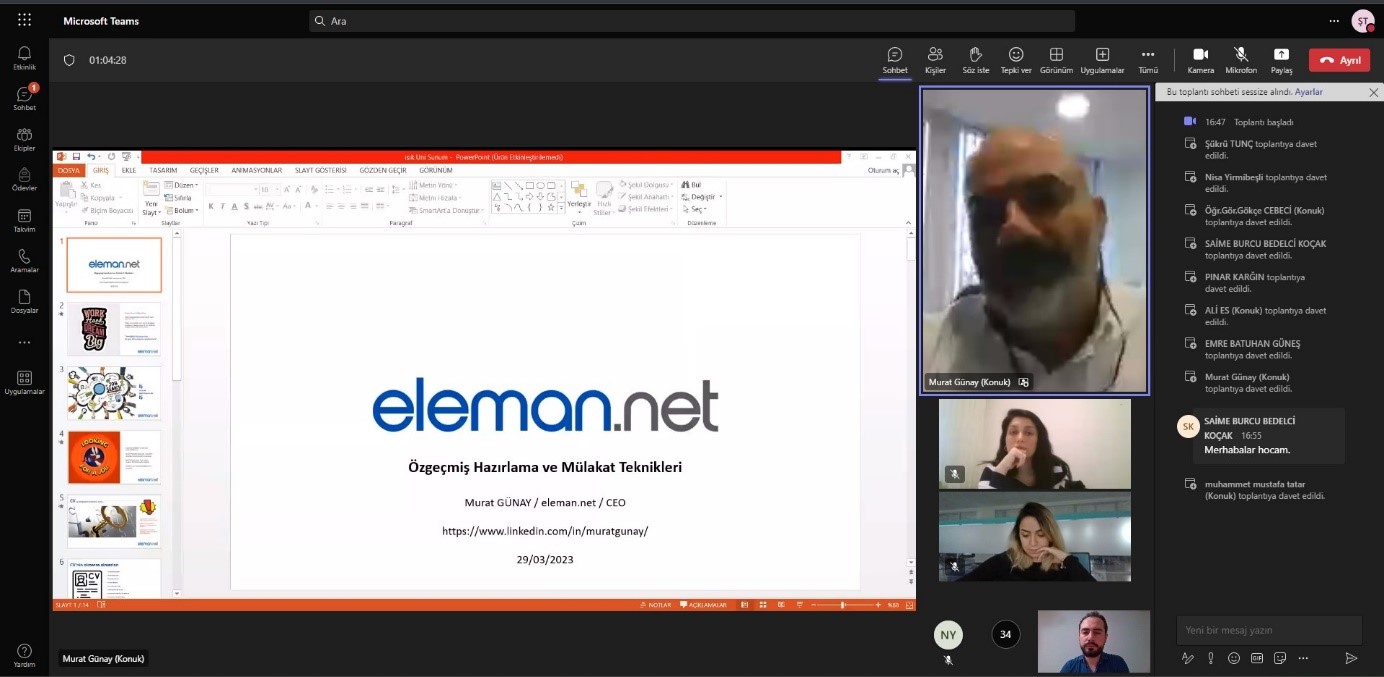Click NOTLAR in PowerPoint status bar
The width and height of the screenshot is (1384, 677).
coord(656,605)
